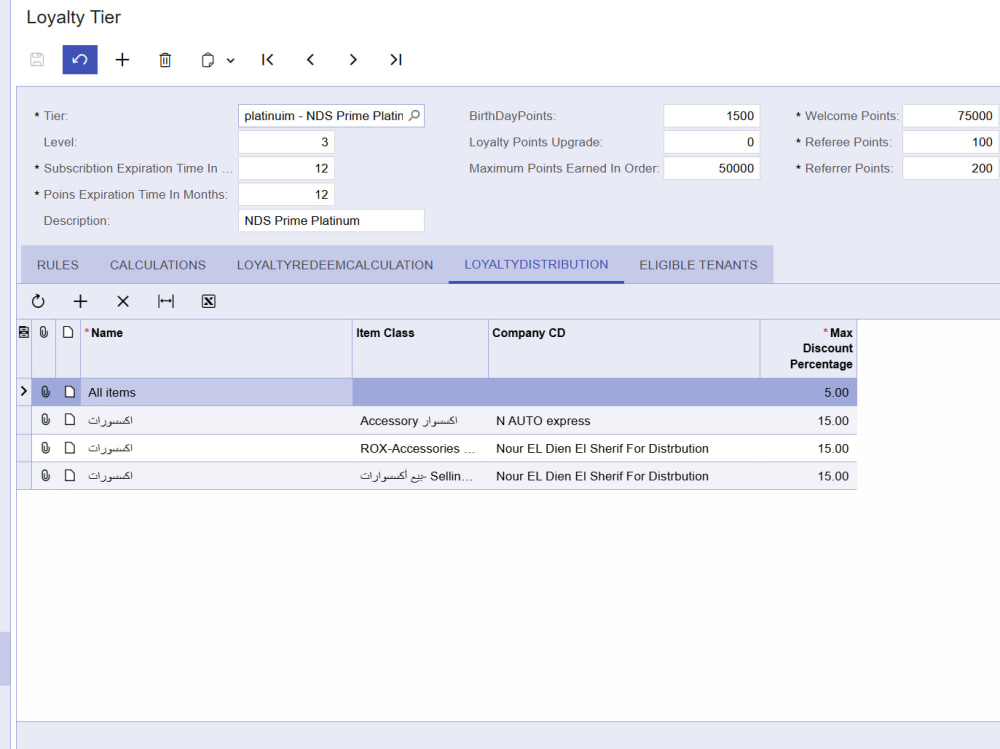
Task: Go to the previous record
Action: [x=310, y=60]
